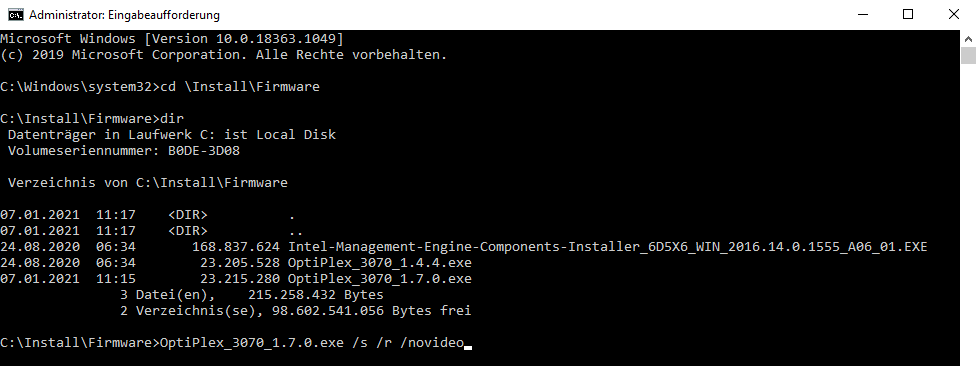Click the cd \Install\Firmware command text
Screen dimensions: 977x366
(x=240, y=87)
